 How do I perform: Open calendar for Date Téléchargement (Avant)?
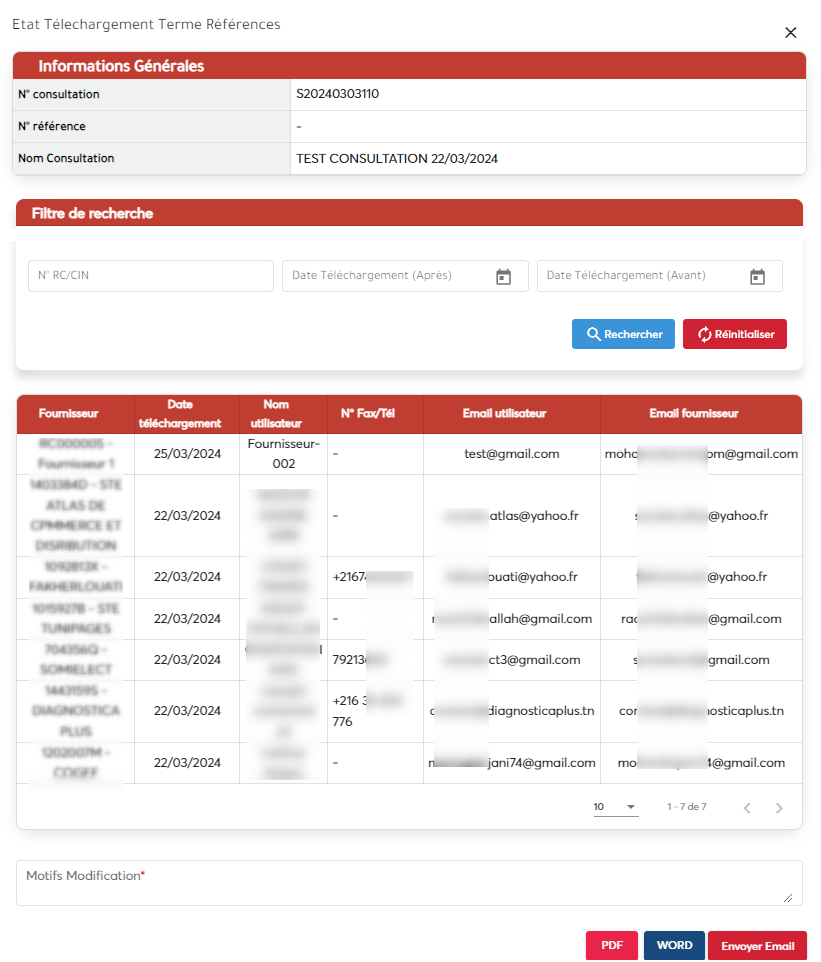pos(757,277)
